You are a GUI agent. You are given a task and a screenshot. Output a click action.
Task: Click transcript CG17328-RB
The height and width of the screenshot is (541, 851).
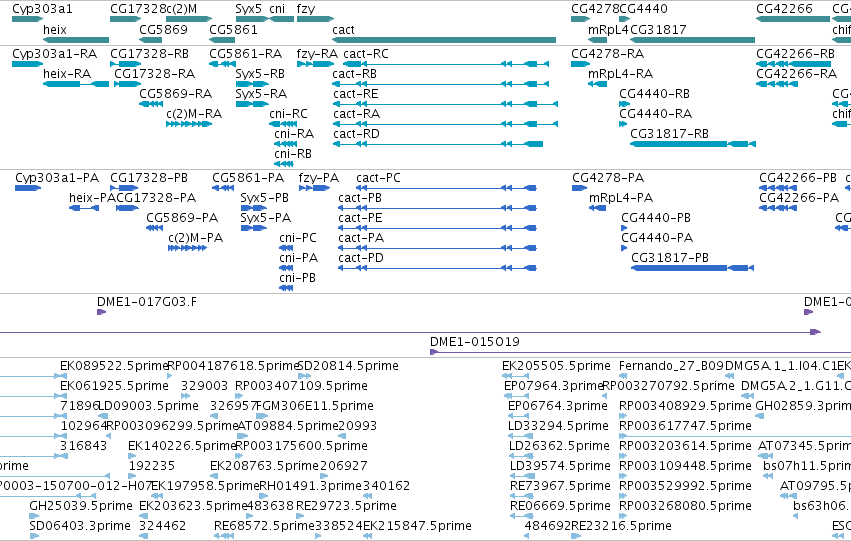150,54
